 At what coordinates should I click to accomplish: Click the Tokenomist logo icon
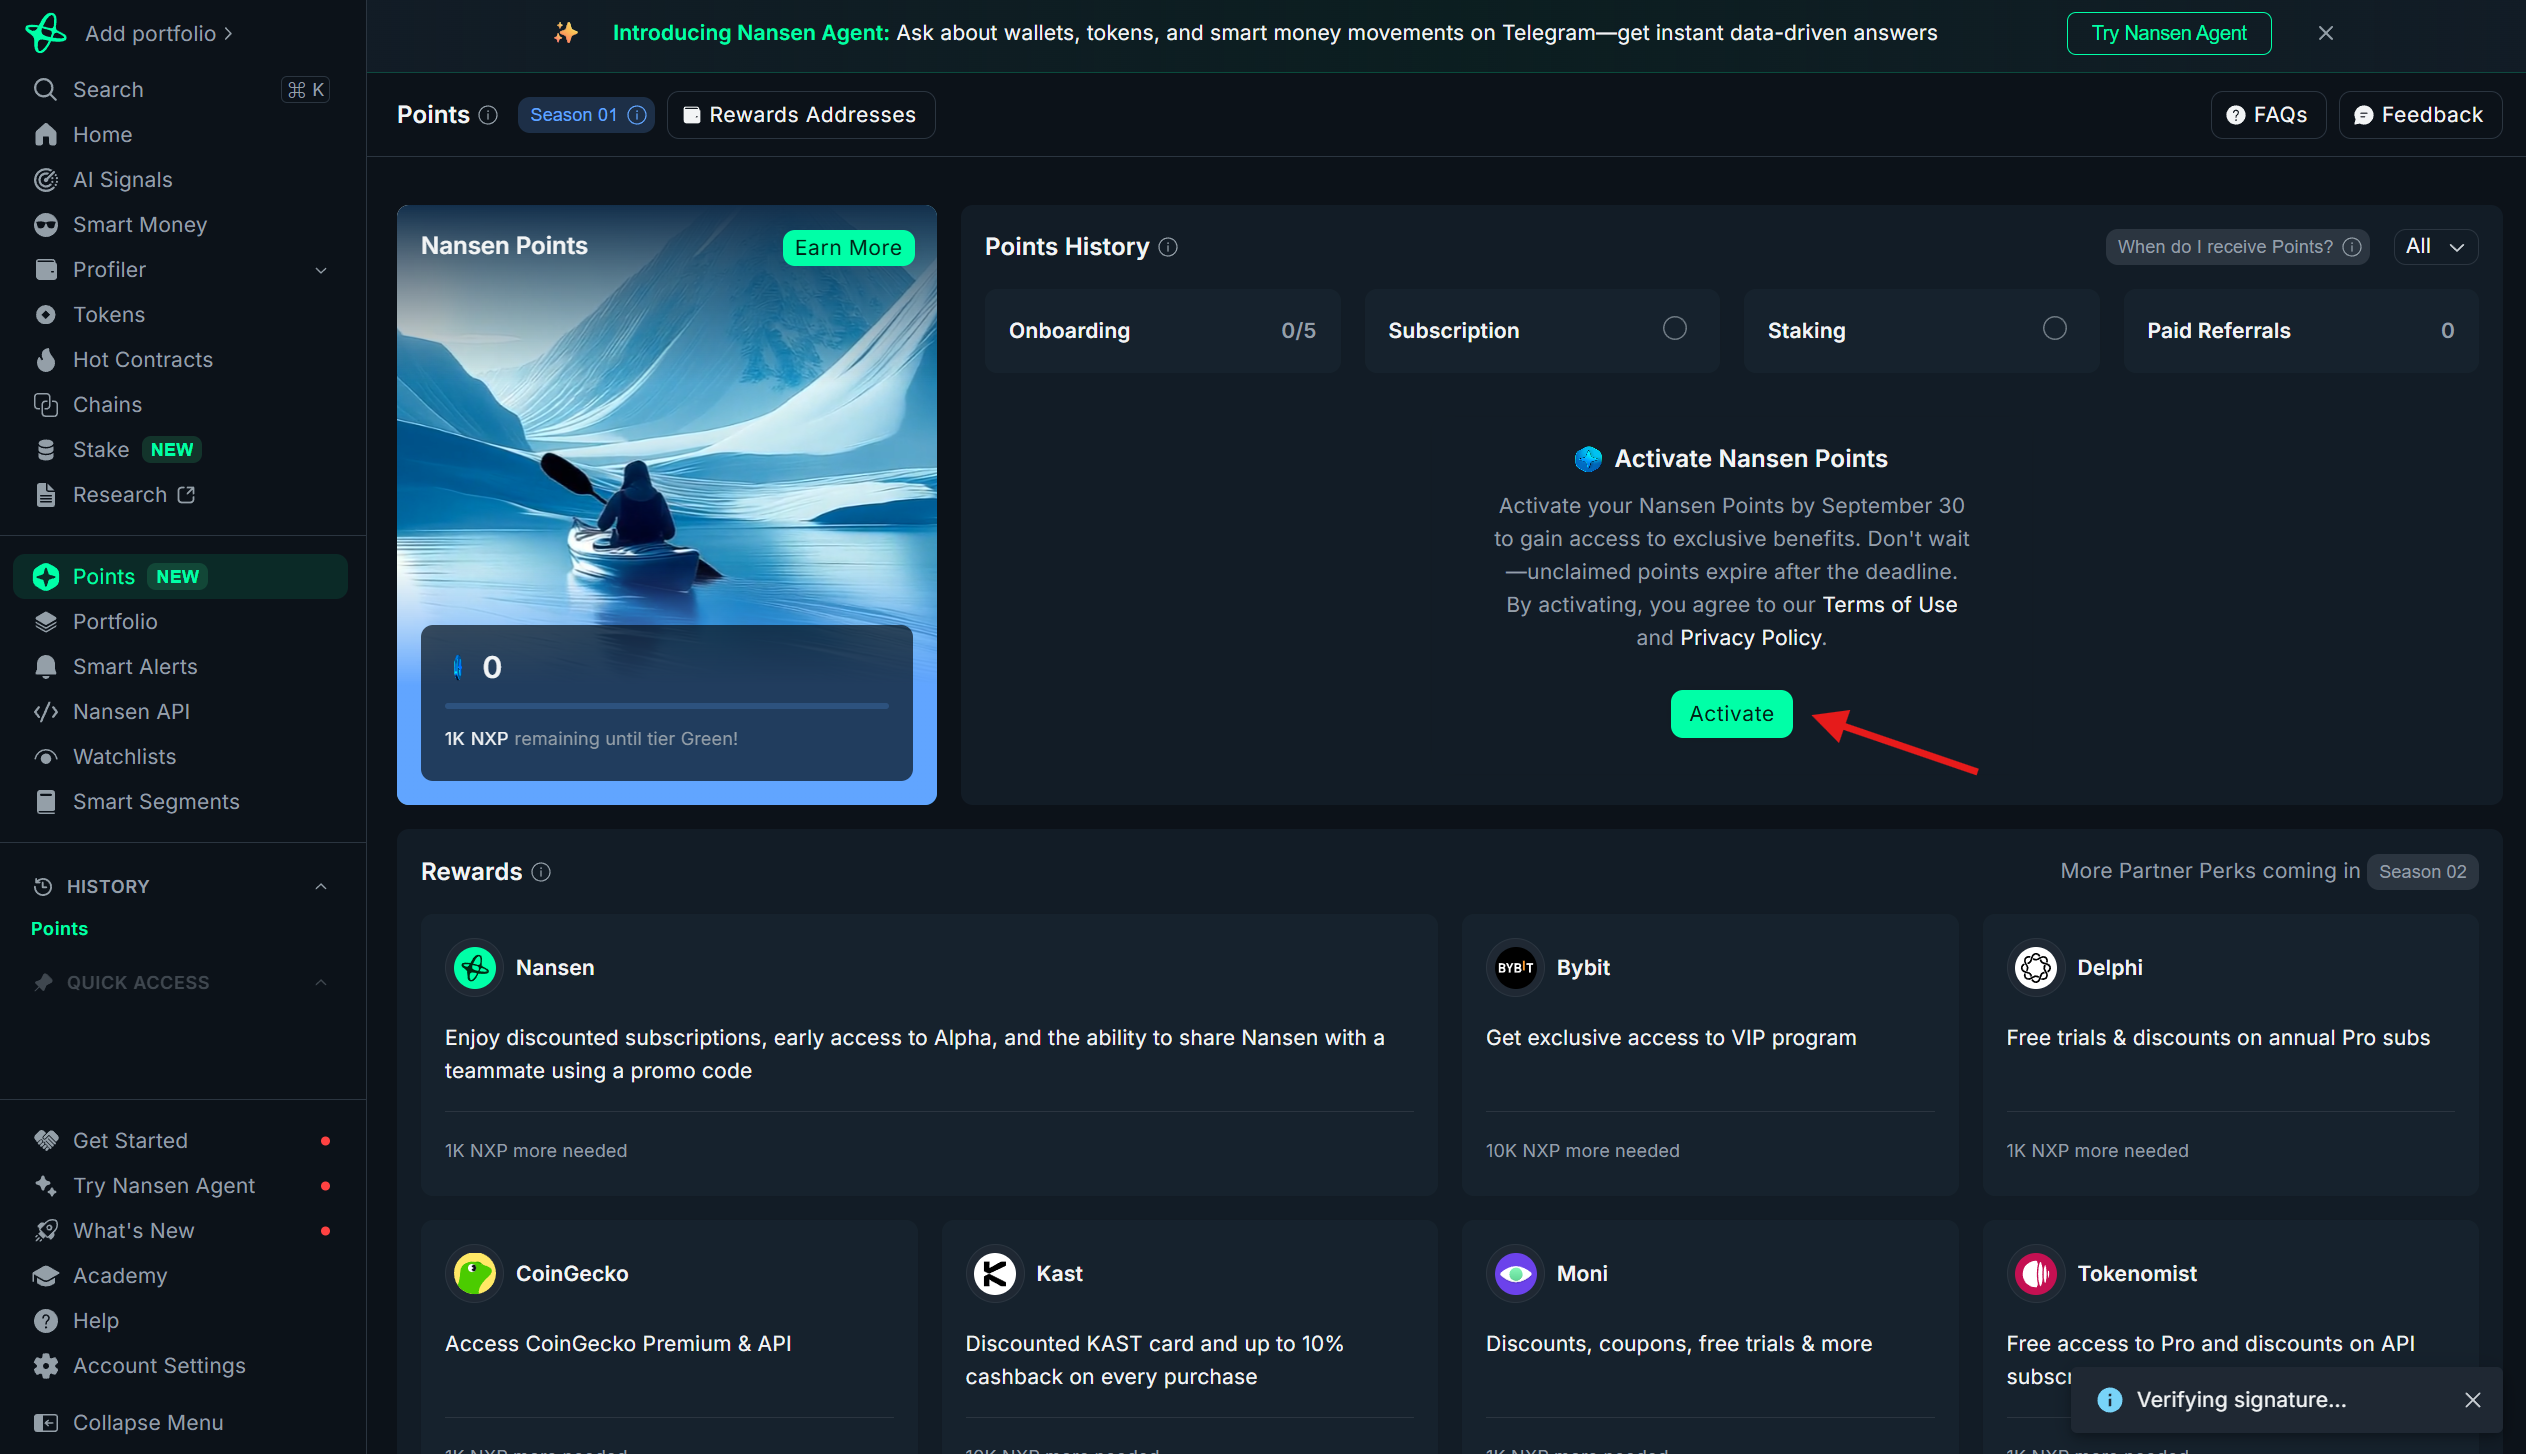(x=2035, y=1273)
